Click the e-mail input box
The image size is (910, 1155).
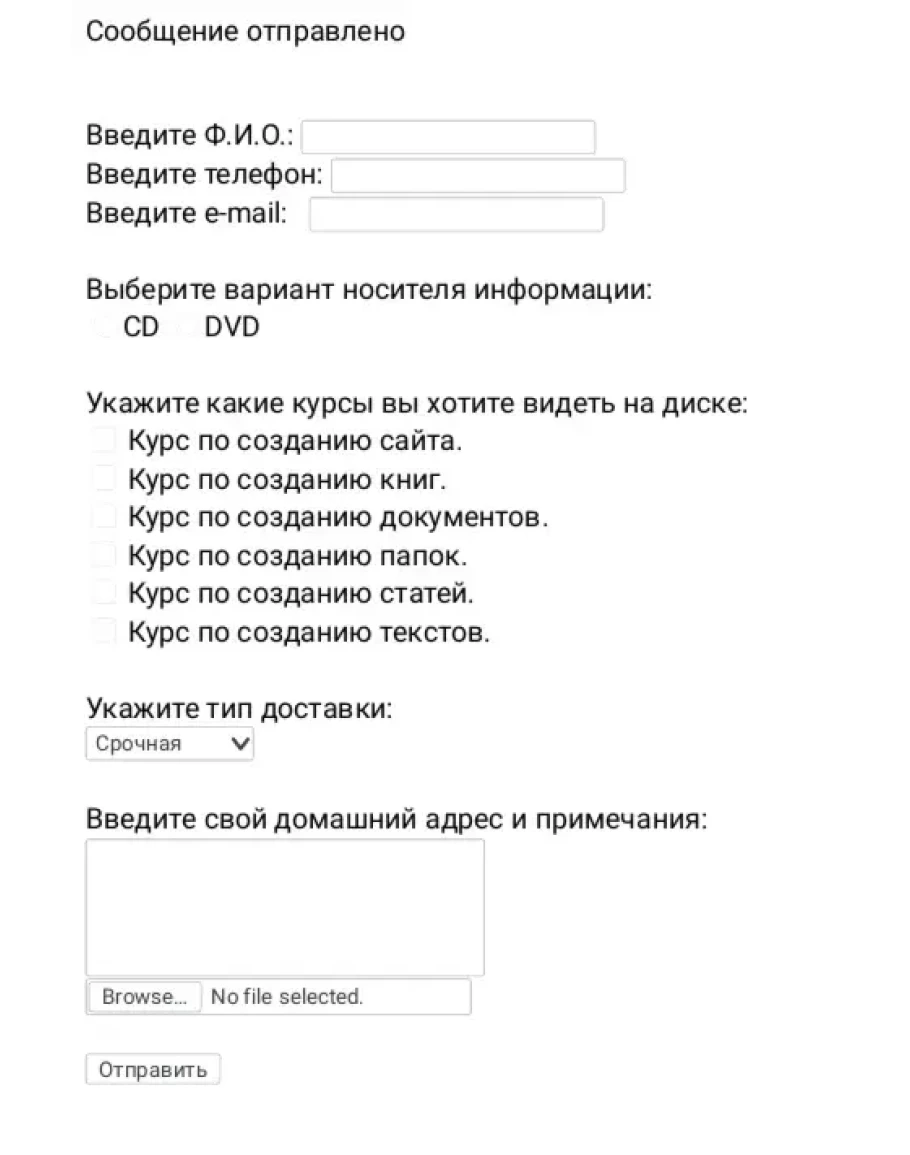pos(456,215)
